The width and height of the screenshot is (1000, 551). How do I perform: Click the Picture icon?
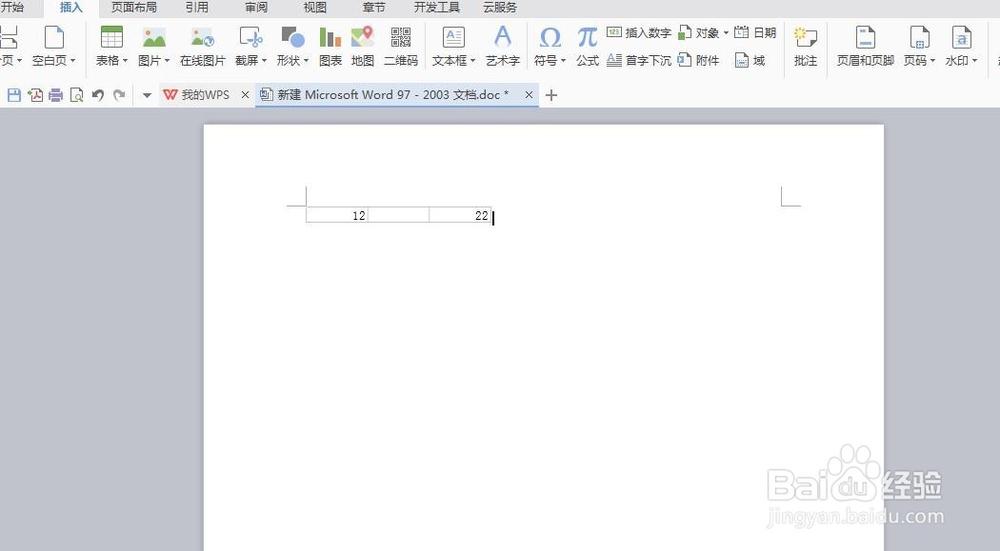(x=154, y=38)
